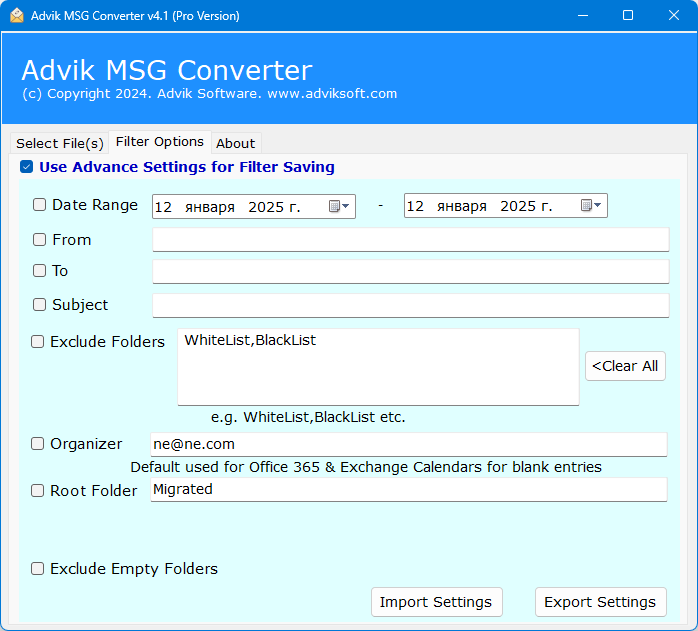698x631 pixels.
Task: Click the Exclude Folders text area
Action: (378, 367)
